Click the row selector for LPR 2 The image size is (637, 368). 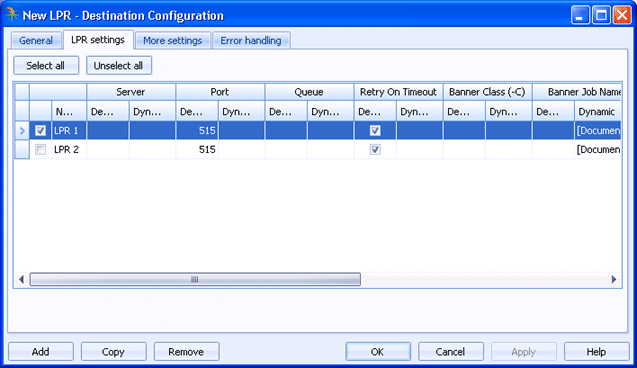point(22,149)
